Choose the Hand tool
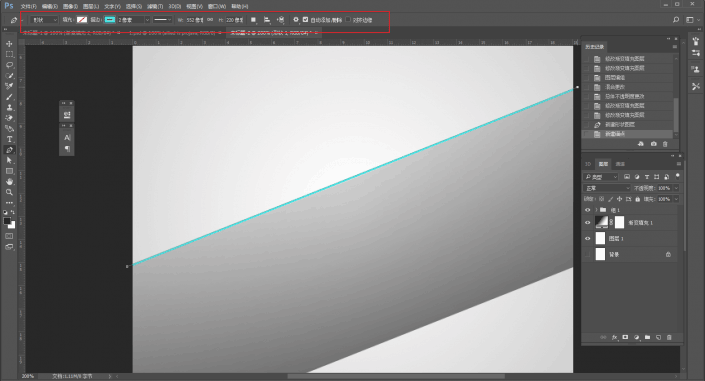 tap(9, 181)
